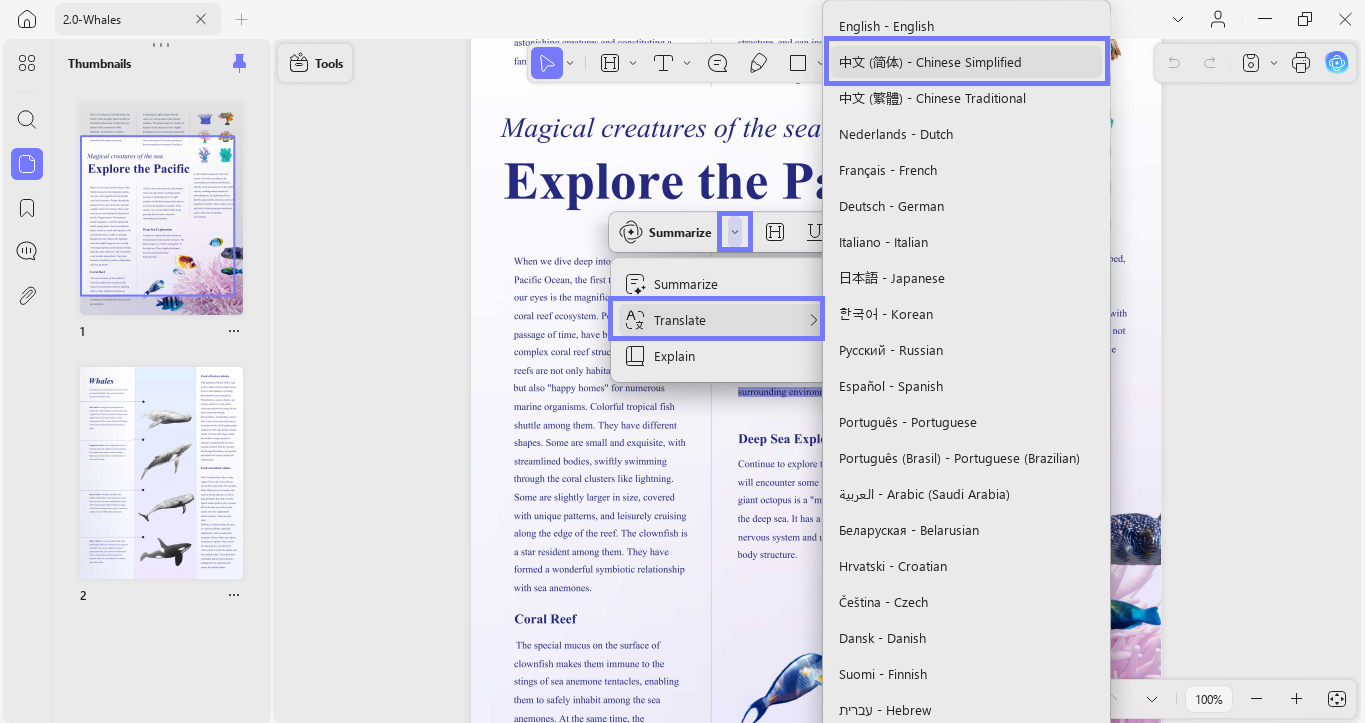Select the page 2 thumbnail
This screenshot has height=723, width=1365.
[160, 472]
